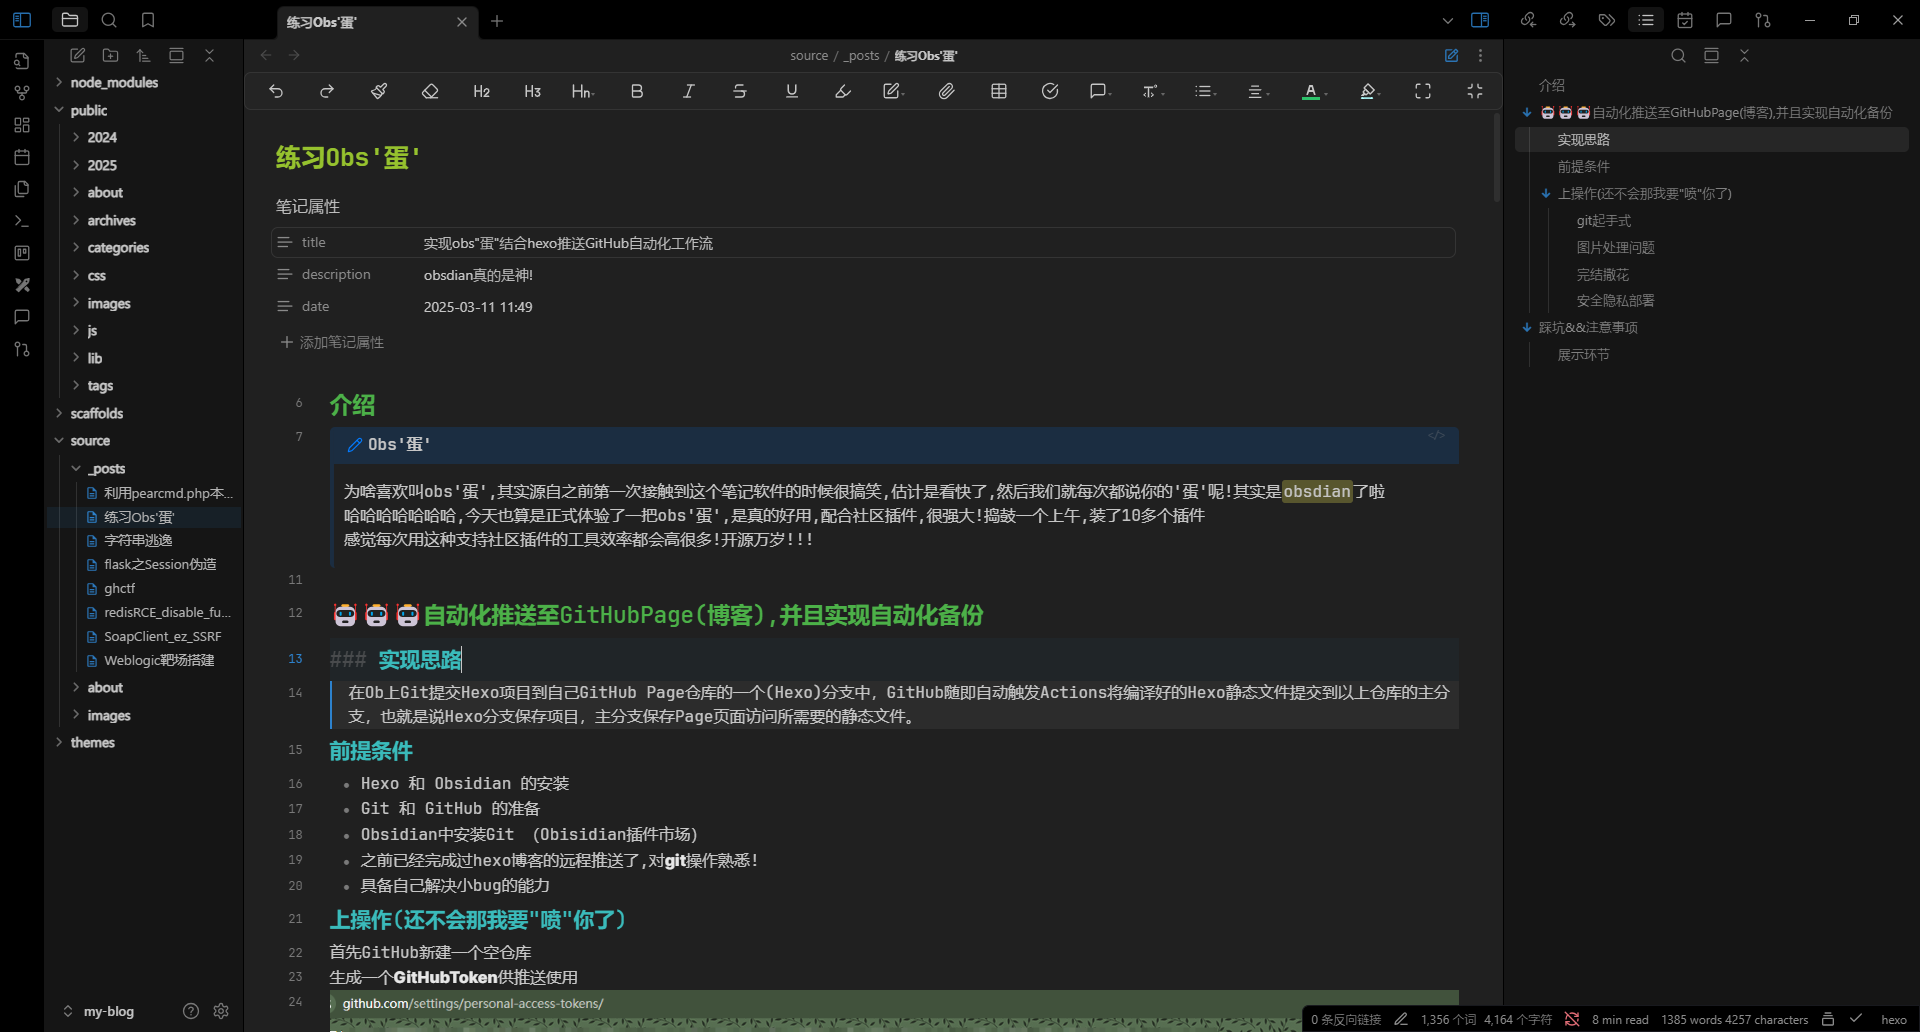The height and width of the screenshot is (1032, 1920).
Task: Open the search tab in sidebar
Action: 109,20
